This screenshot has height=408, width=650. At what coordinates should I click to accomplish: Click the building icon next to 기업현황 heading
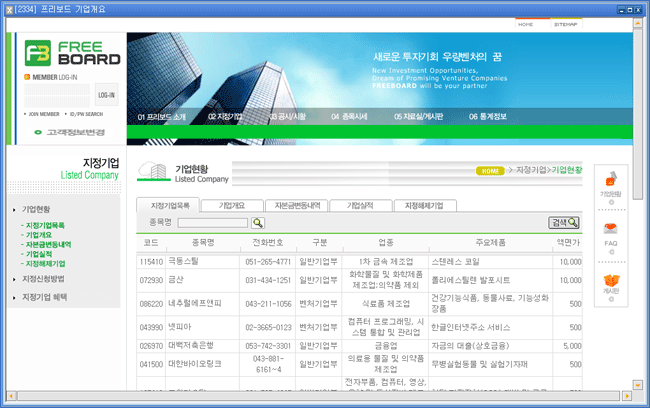[x=152, y=172]
